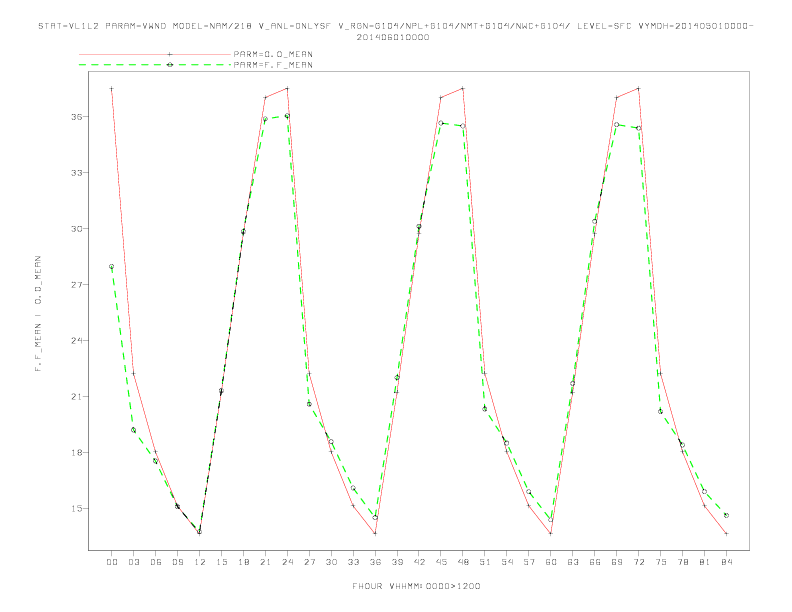Click y-axis tick label 21

77,397
